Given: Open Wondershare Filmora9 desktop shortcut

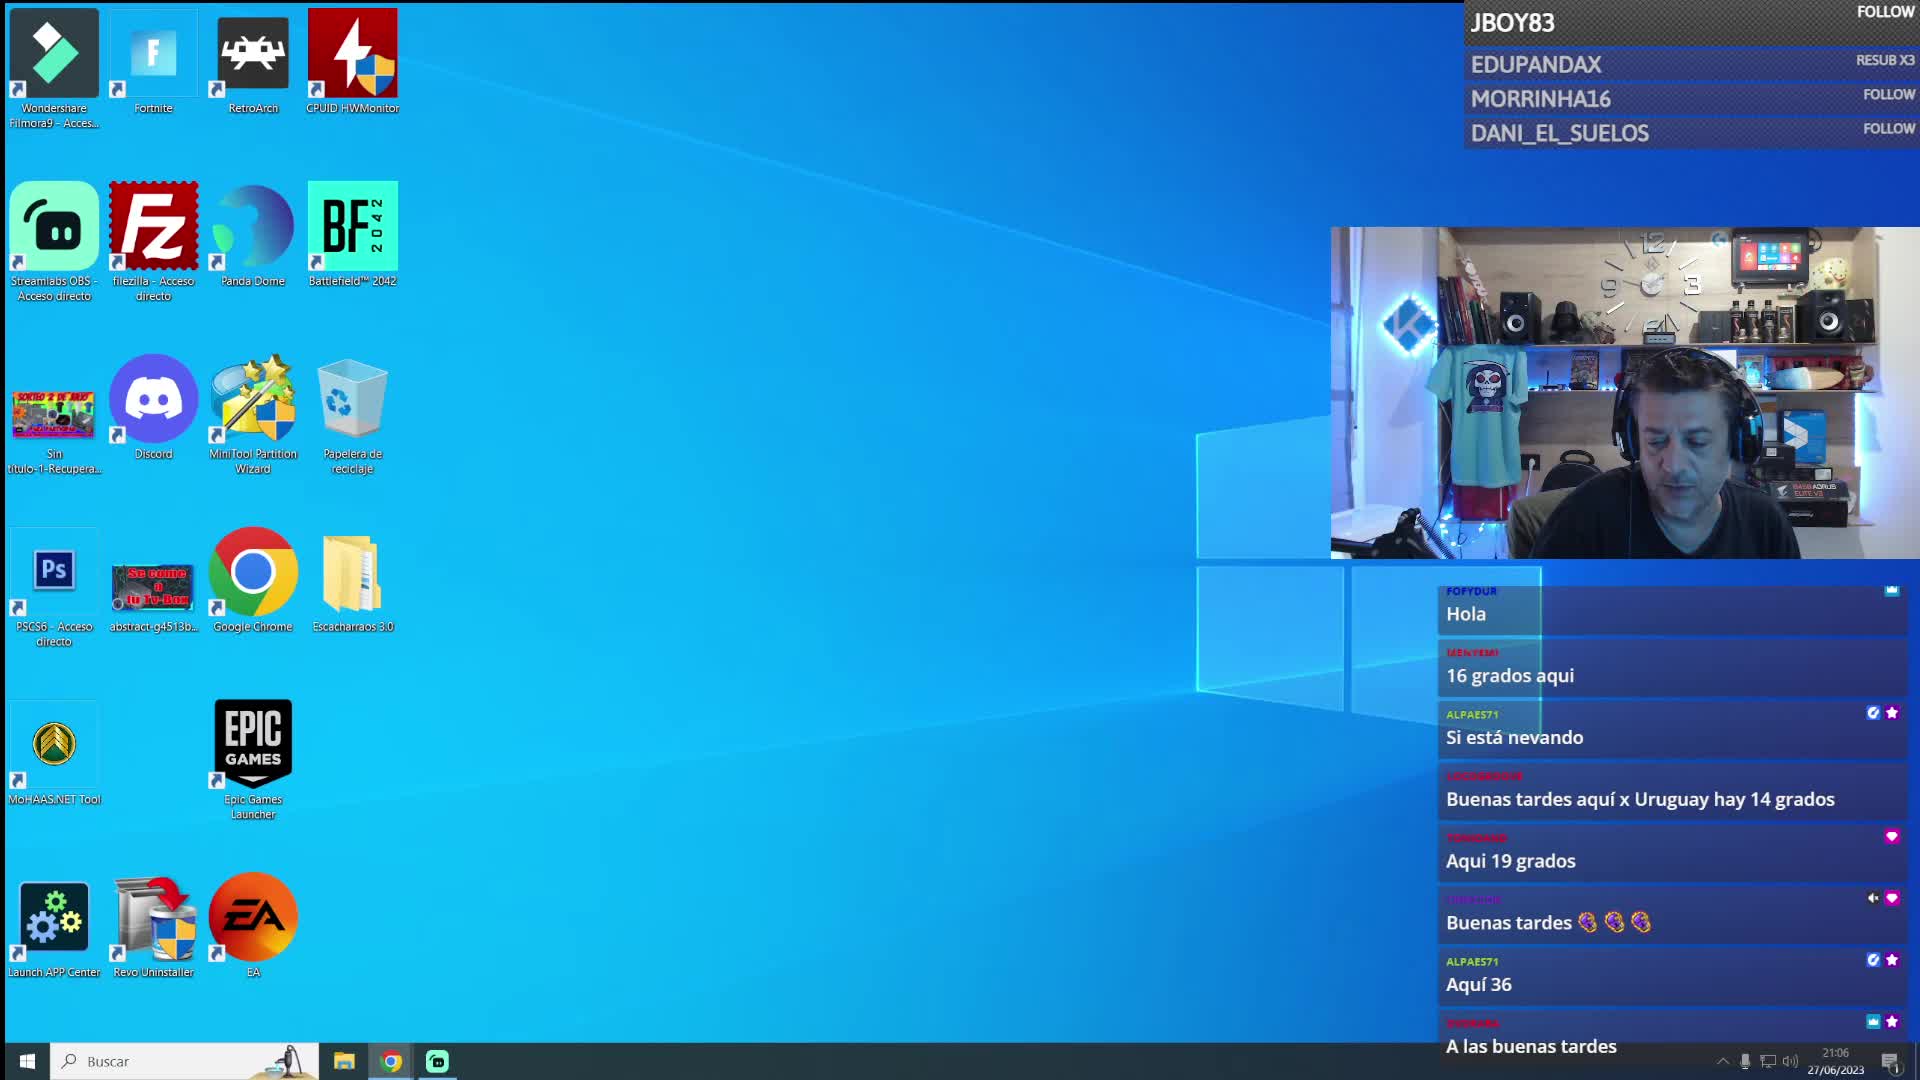Looking at the screenshot, I should coord(54,68).
